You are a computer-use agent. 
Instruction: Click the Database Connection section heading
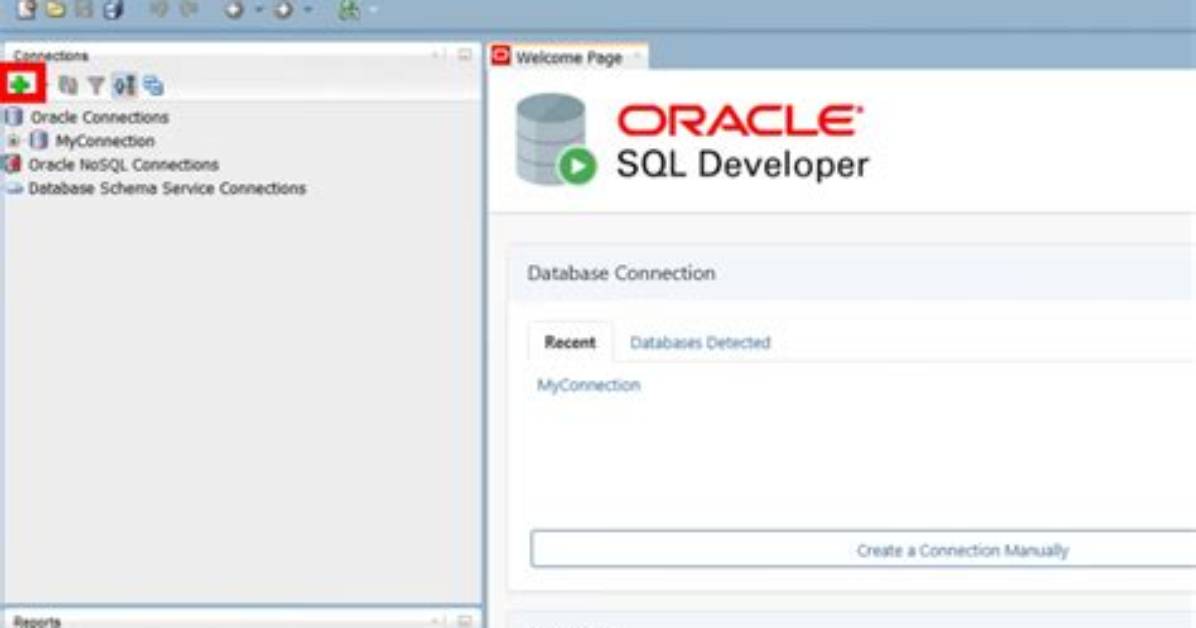[622, 273]
